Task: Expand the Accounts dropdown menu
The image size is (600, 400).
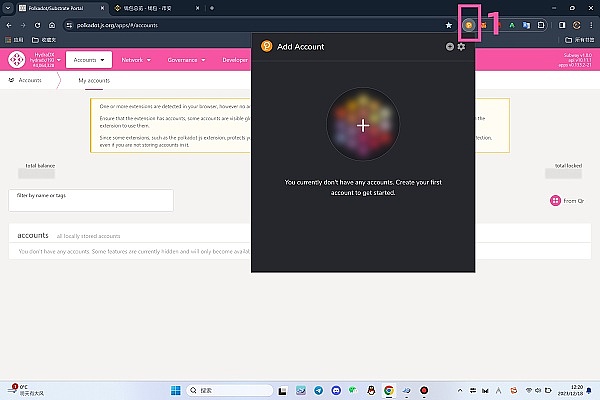Action: (89, 60)
